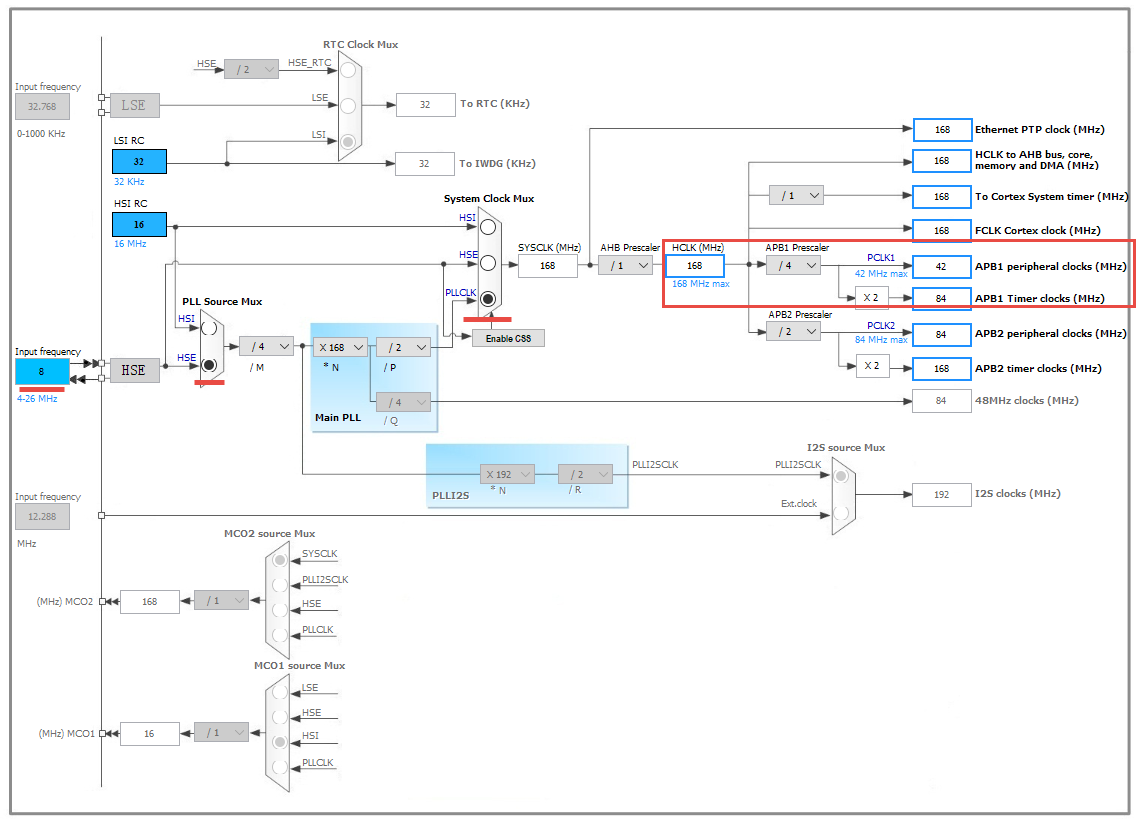Click the HSI RC 16 MHz block

click(x=138, y=224)
